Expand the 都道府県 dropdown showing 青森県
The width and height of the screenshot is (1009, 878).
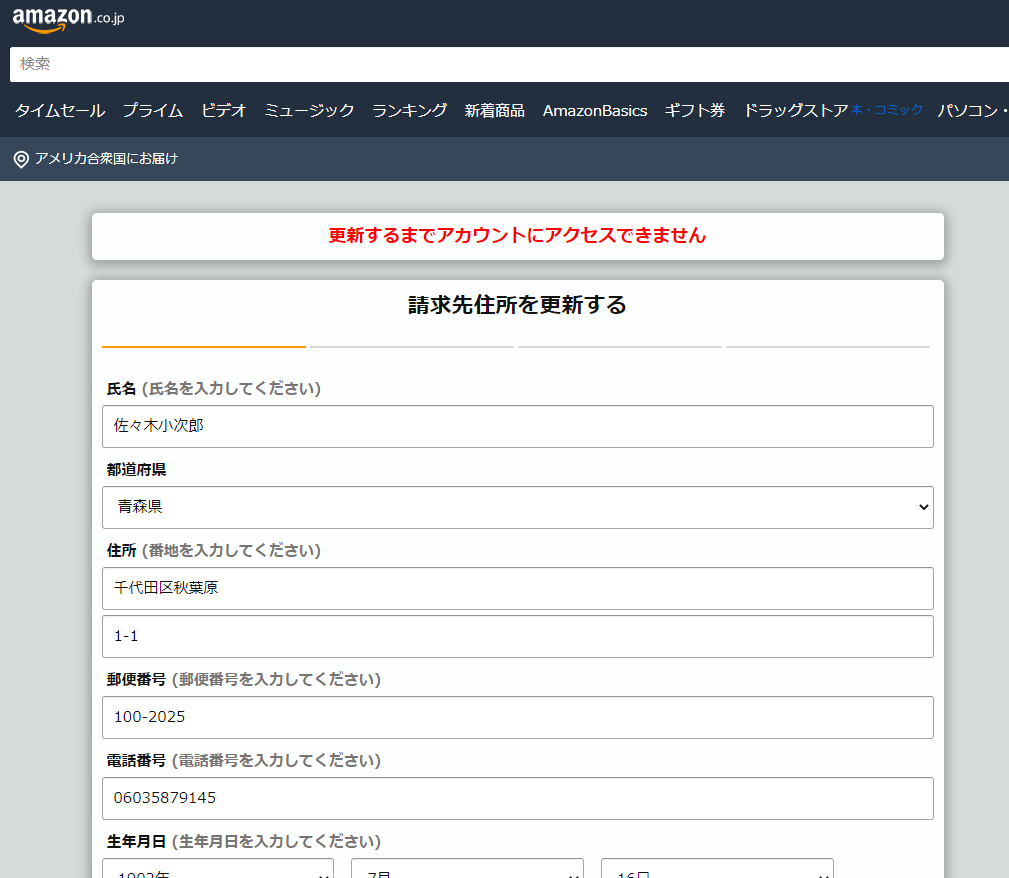pos(517,507)
